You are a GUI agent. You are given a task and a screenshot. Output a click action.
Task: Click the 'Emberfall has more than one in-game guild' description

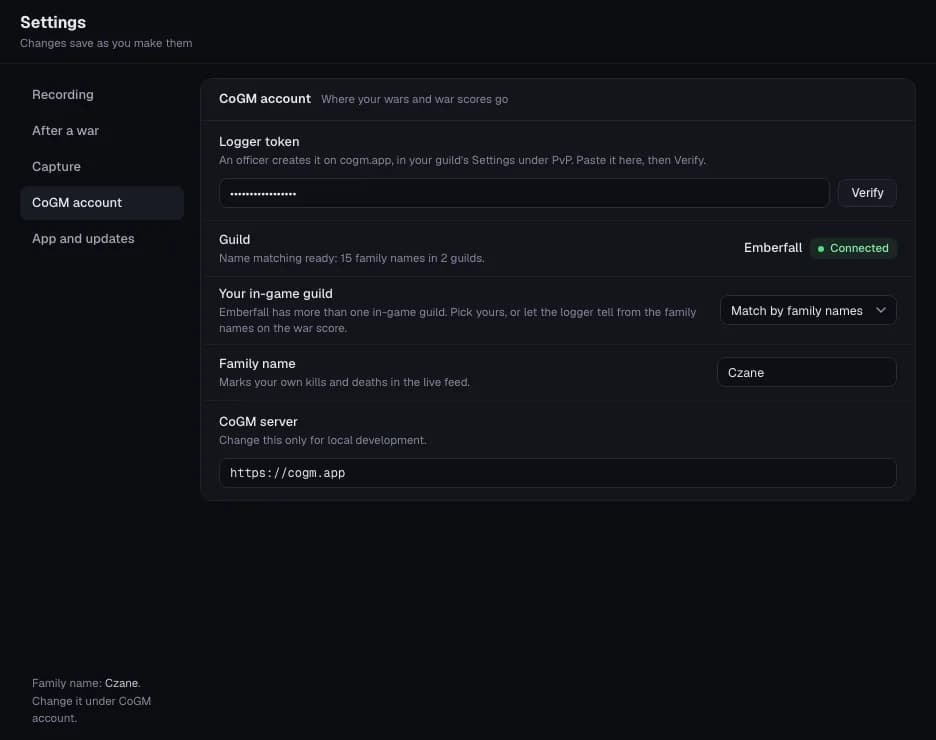457,320
